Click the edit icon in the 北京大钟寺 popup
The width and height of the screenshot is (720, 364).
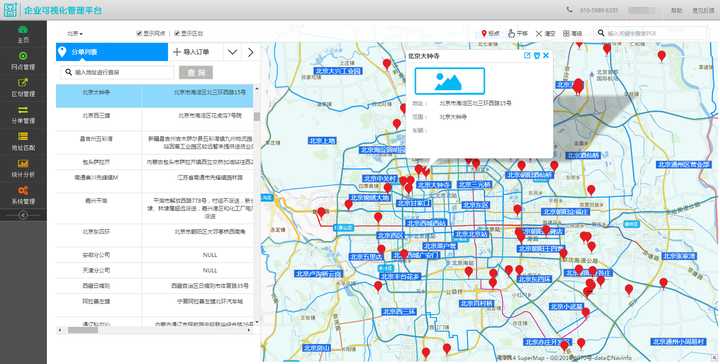[527, 56]
